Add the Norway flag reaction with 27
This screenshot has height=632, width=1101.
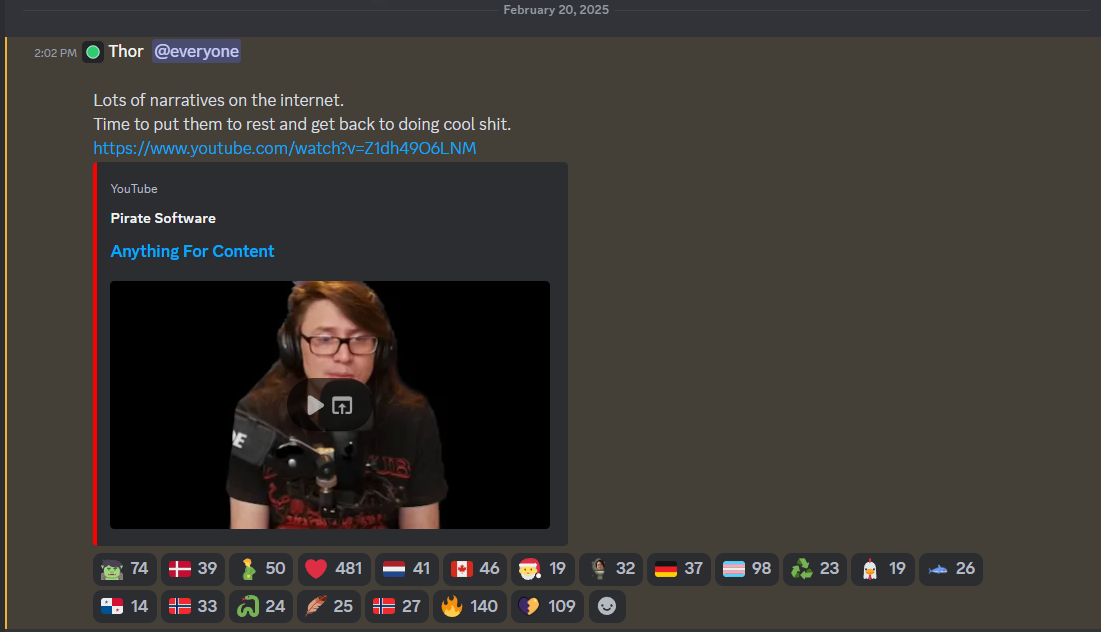[397, 606]
